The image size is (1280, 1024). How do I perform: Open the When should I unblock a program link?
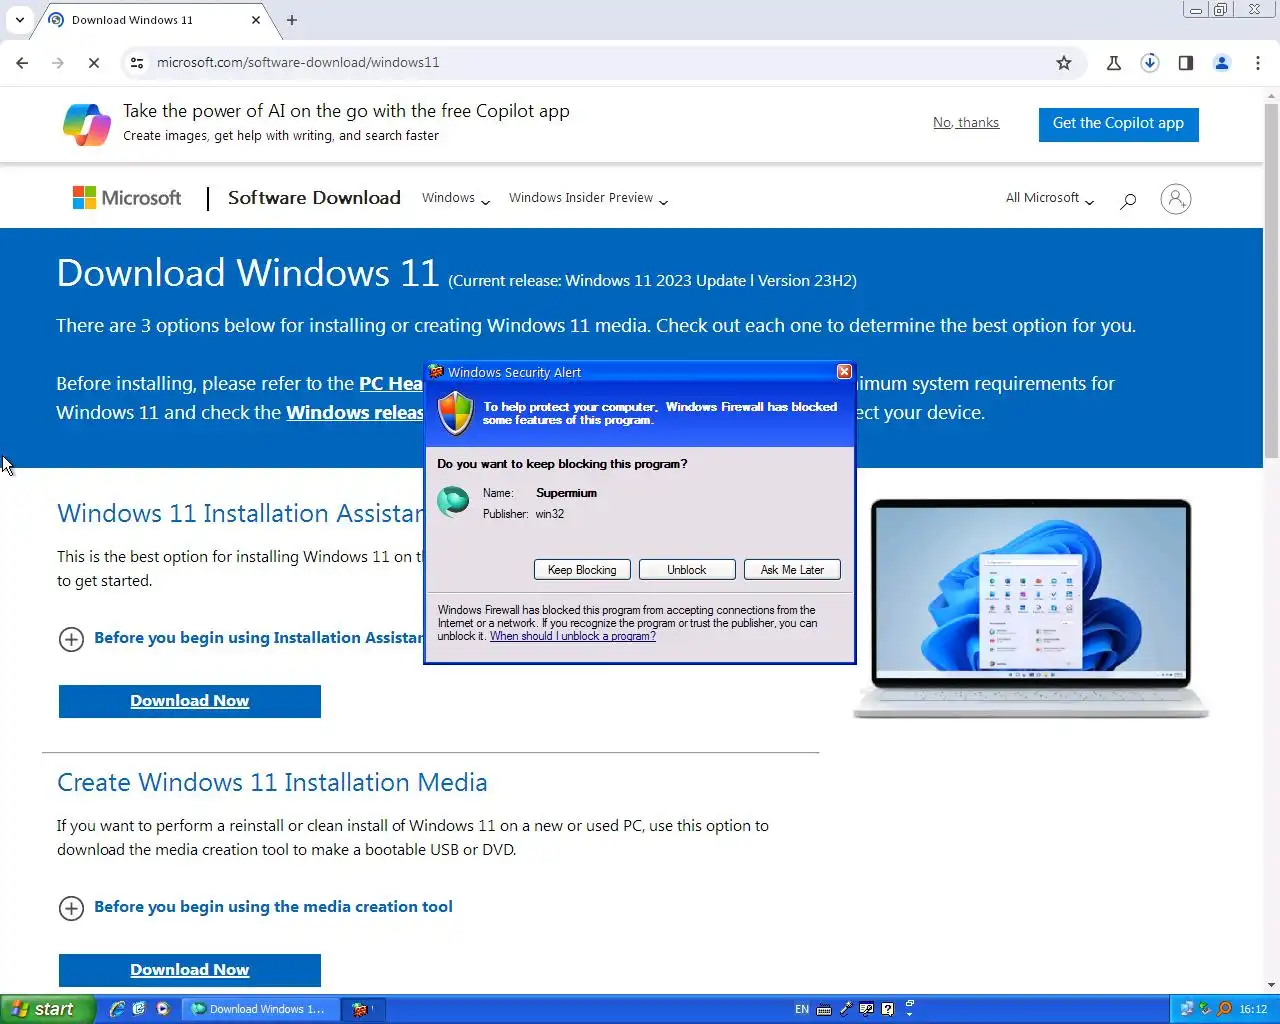[573, 636]
